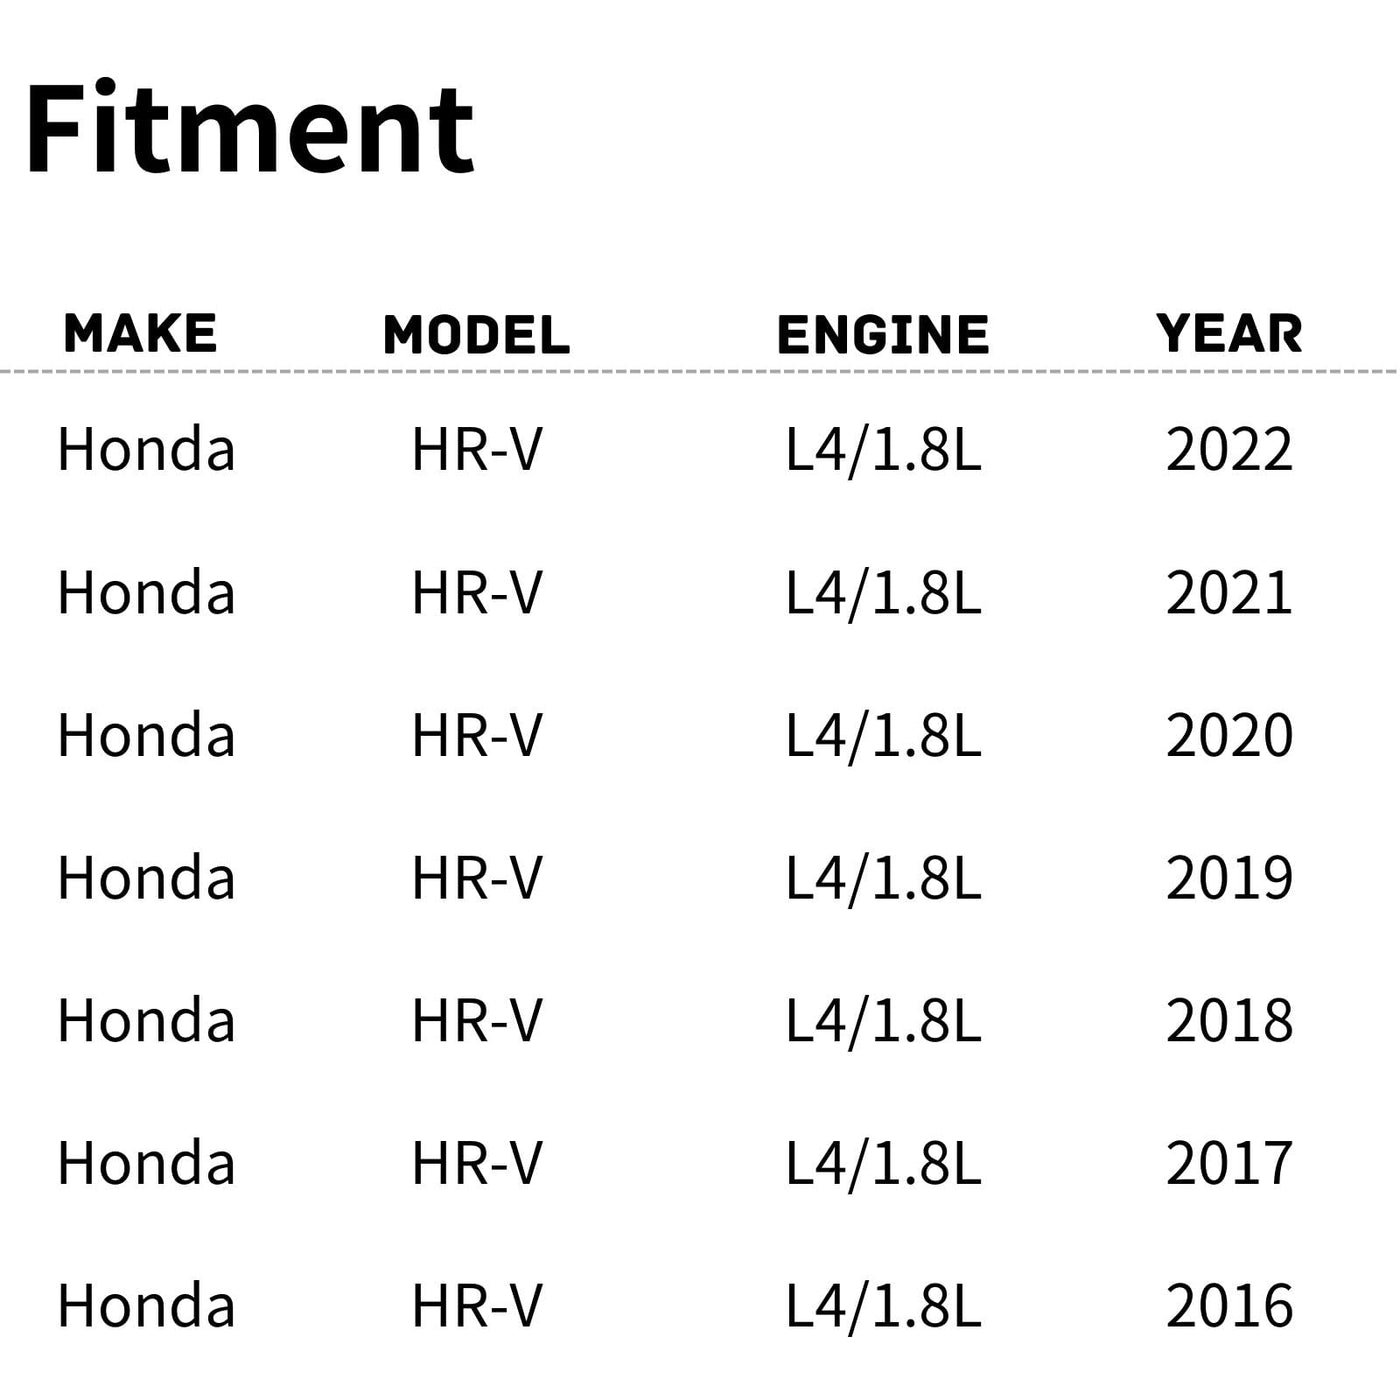1400x1400 pixels.
Task: Select L4/1.8L in the 2017 row
Action: click(x=883, y=1163)
